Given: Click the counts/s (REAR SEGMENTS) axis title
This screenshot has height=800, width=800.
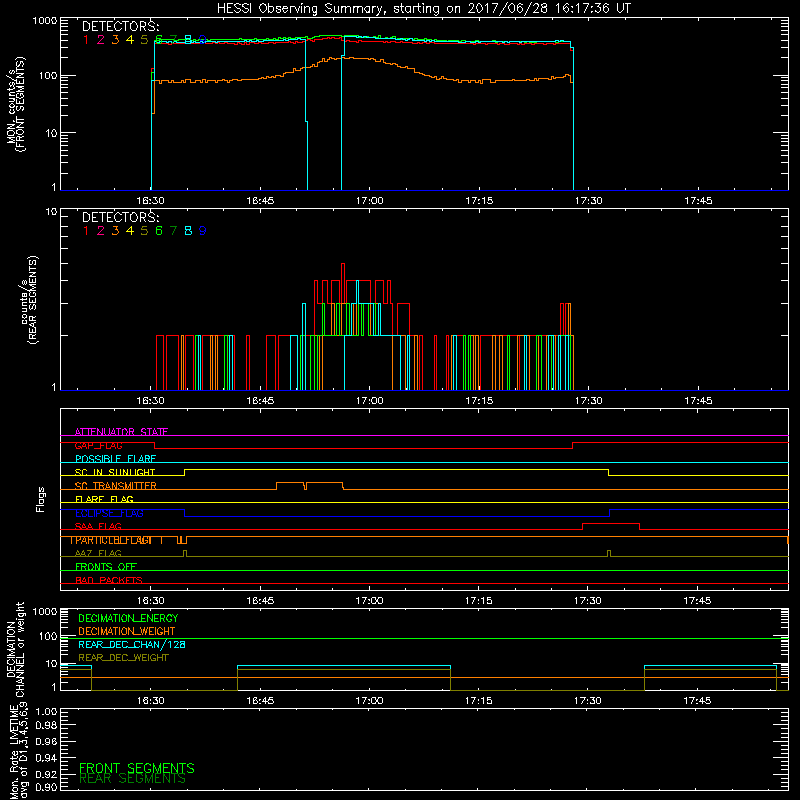Looking at the screenshot, I should click(x=28, y=299).
